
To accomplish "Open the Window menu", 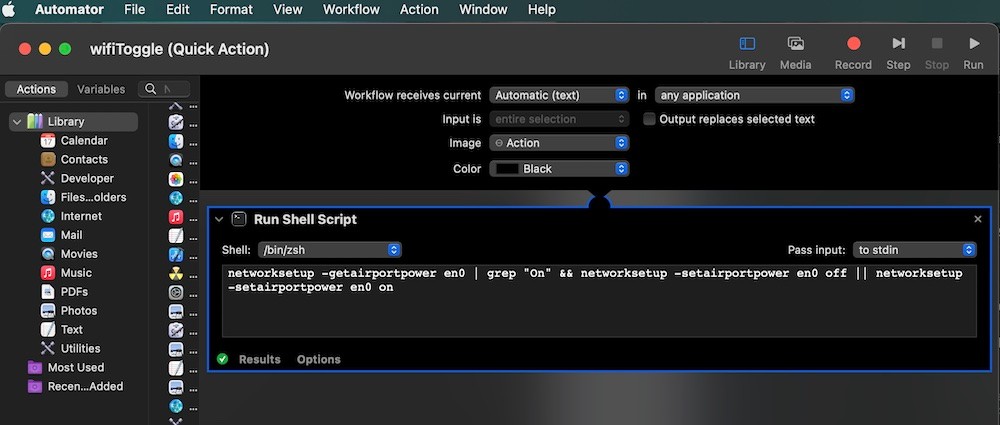I will 483,10.
